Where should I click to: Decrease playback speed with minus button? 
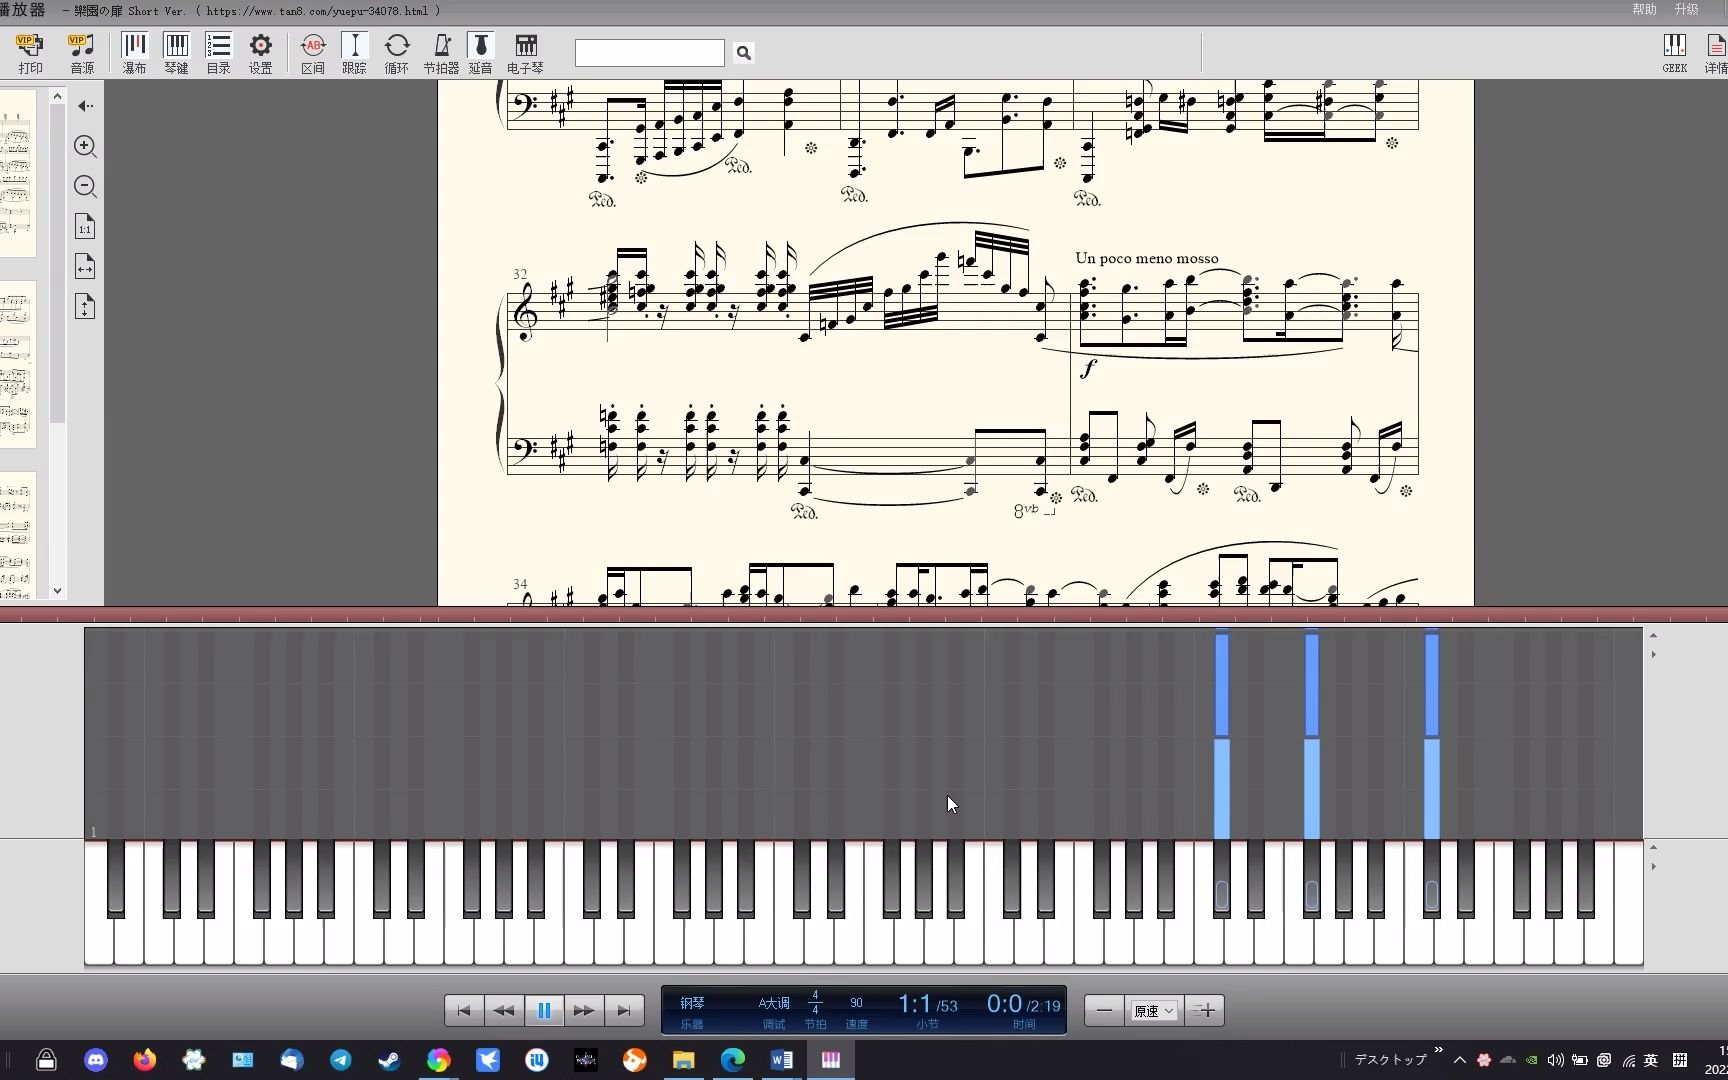(x=1104, y=1010)
